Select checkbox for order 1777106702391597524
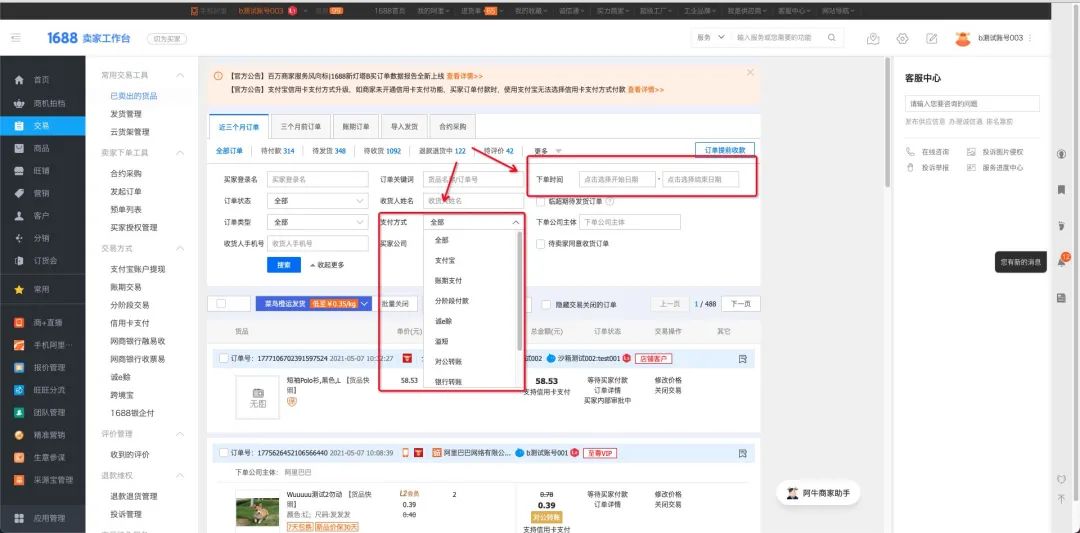This screenshot has width=1080, height=533. click(x=223, y=358)
